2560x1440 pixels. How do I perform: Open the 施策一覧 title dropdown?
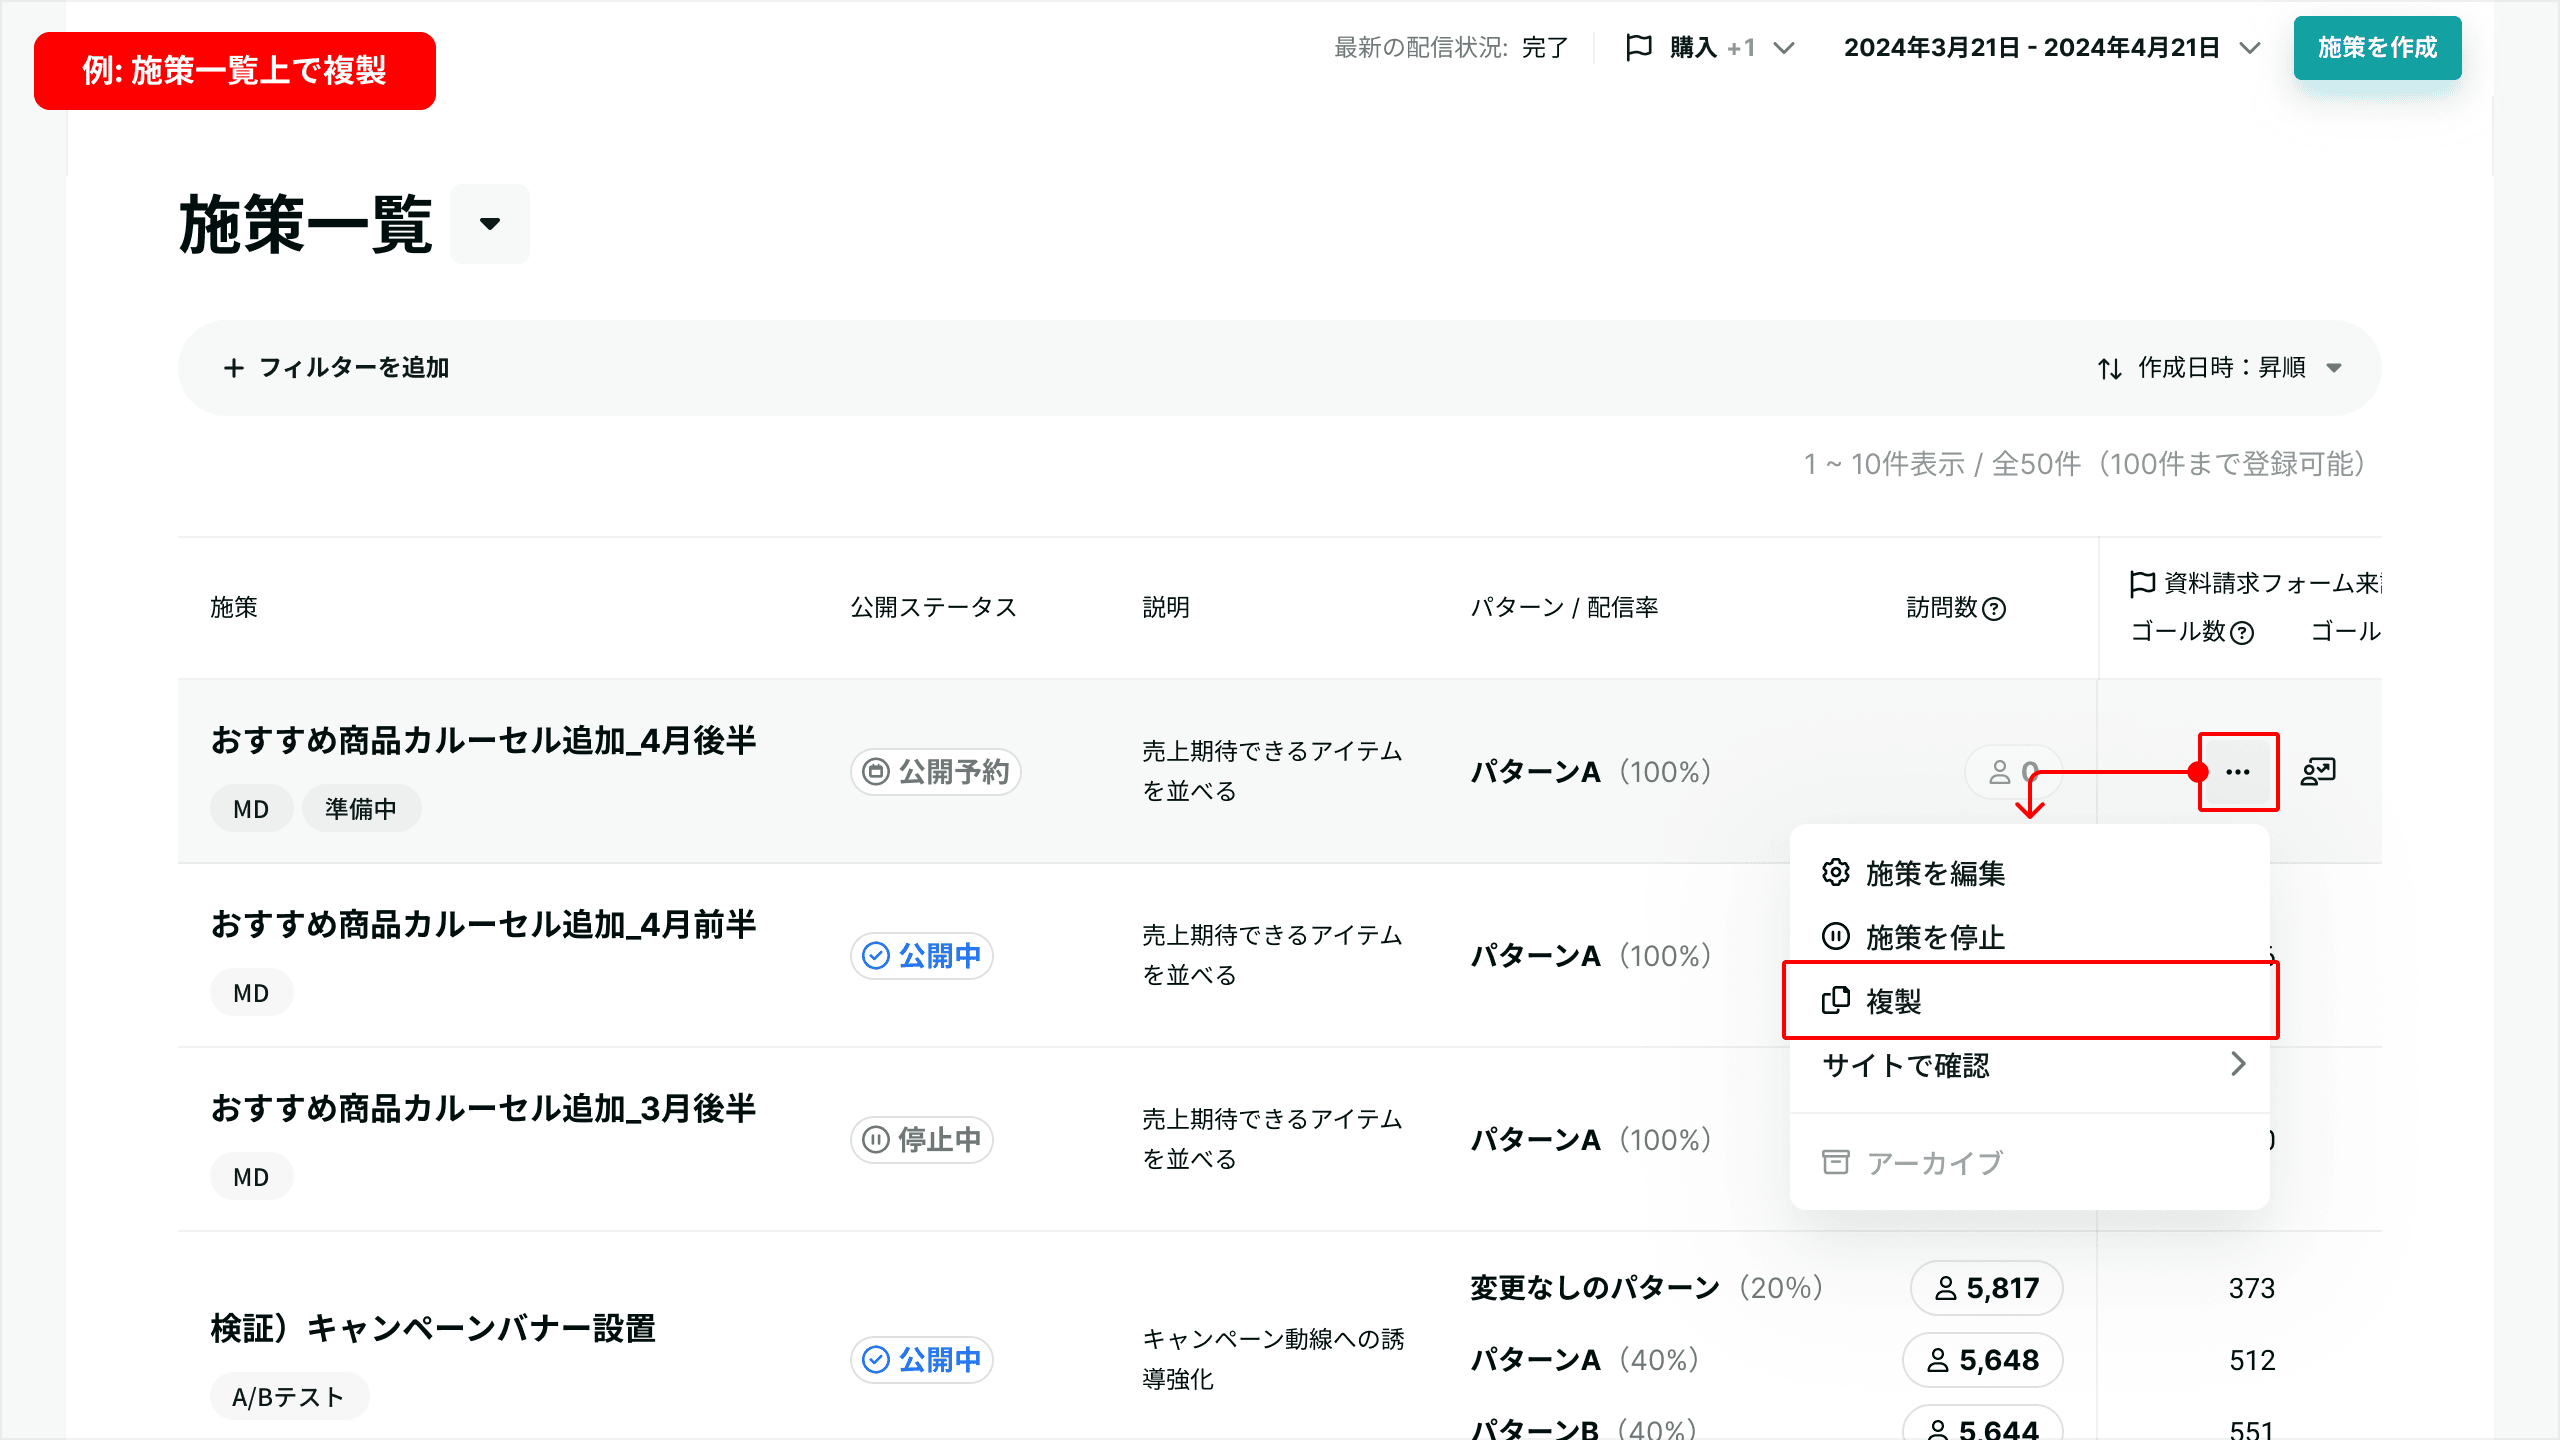click(x=489, y=224)
